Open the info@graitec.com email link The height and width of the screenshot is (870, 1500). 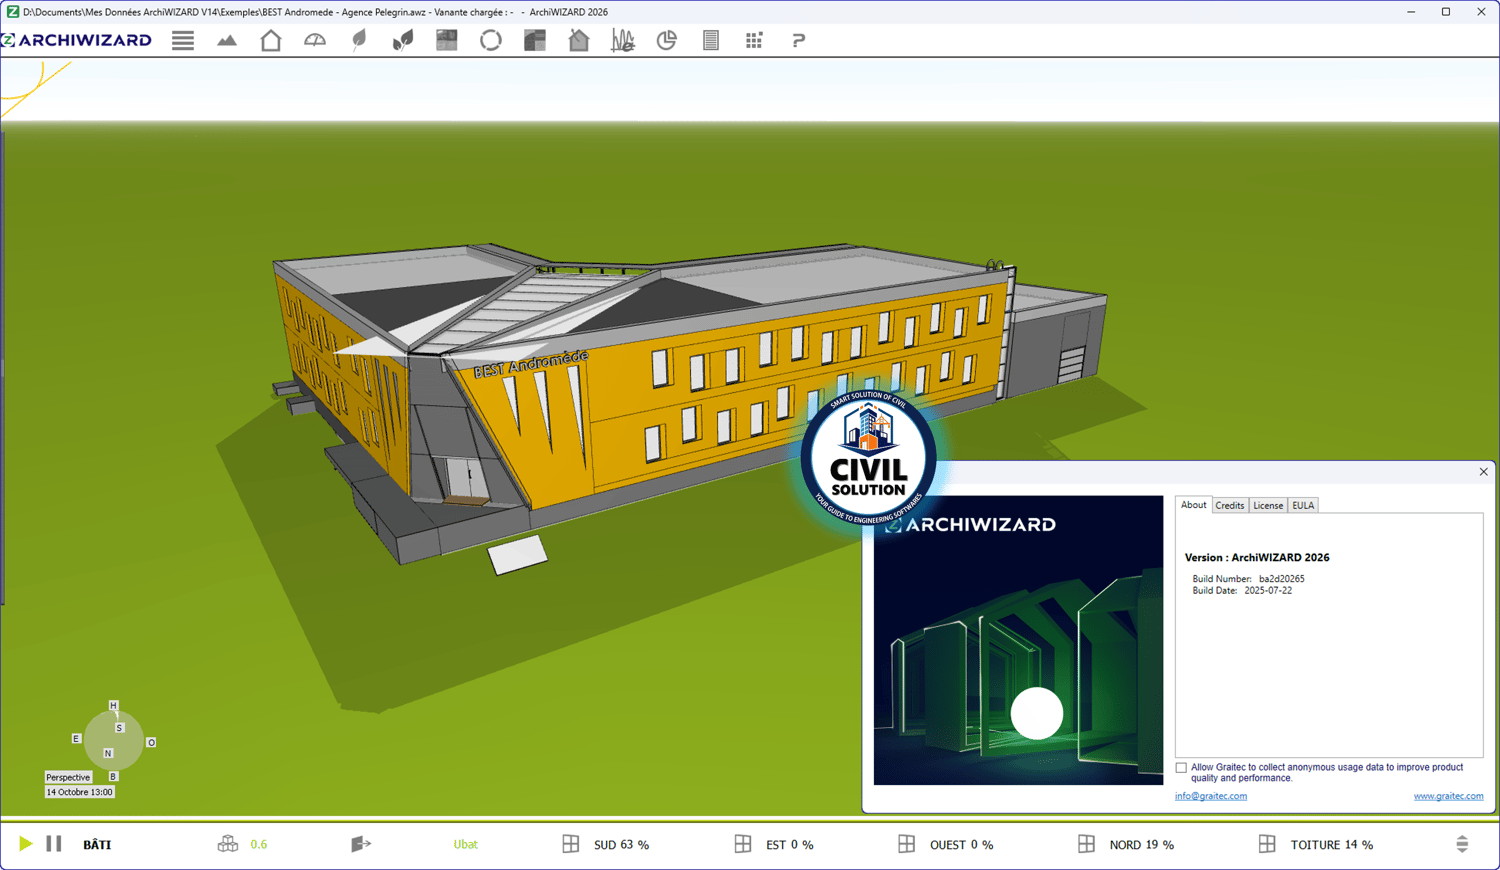(1211, 796)
